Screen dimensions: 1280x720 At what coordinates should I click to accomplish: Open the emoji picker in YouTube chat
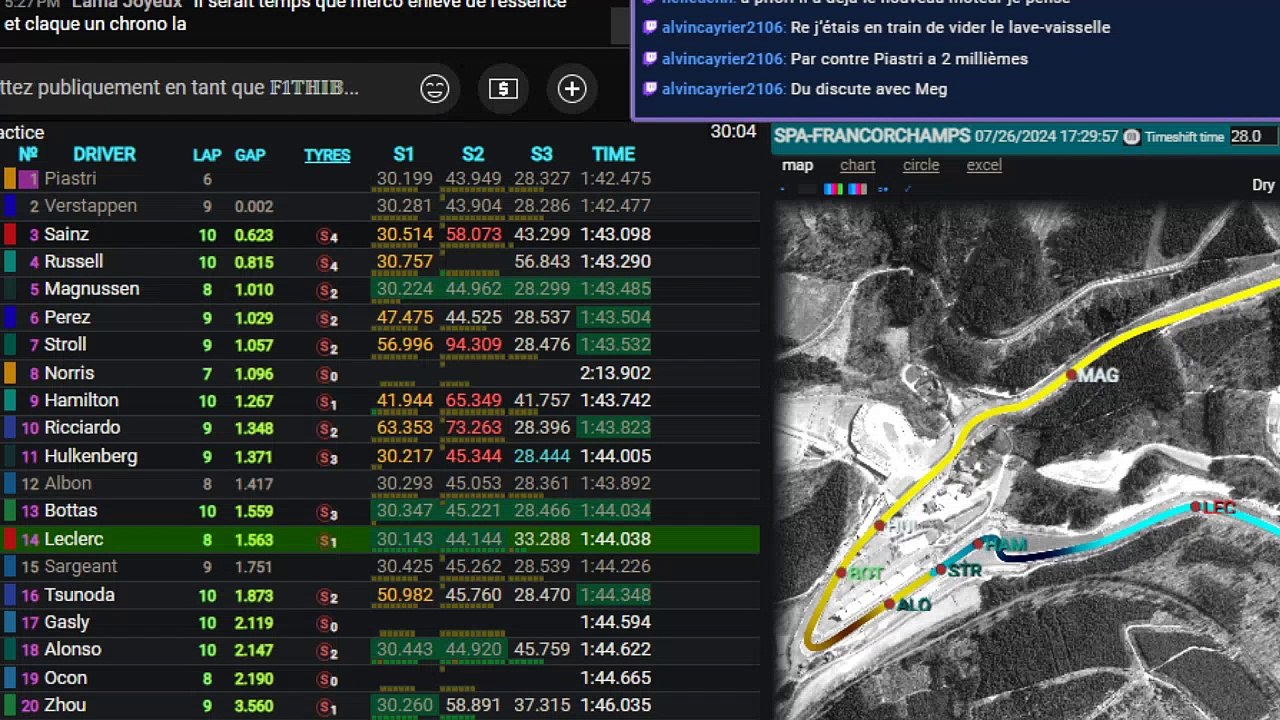(x=435, y=89)
